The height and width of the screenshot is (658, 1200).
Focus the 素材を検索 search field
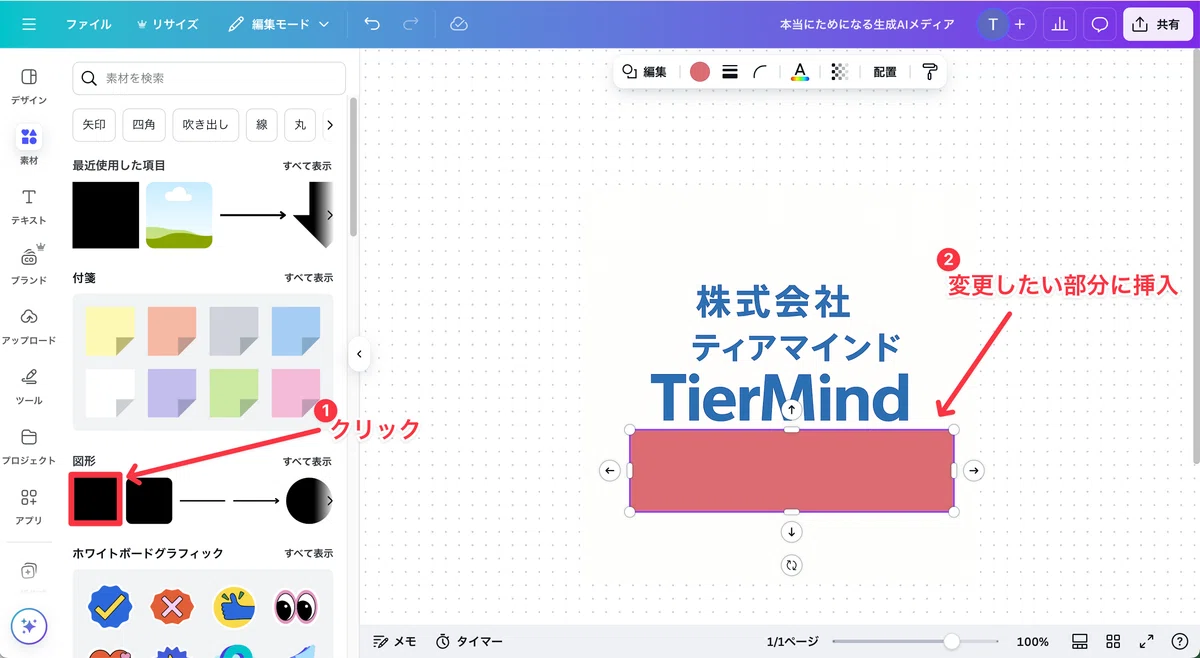pos(209,78)
